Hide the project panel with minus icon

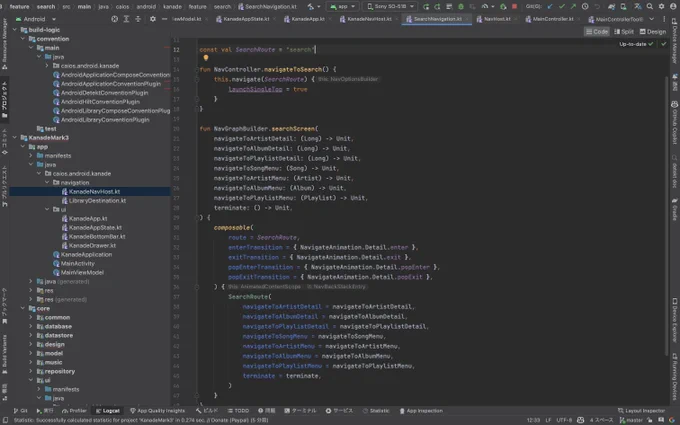coord(164,19)
